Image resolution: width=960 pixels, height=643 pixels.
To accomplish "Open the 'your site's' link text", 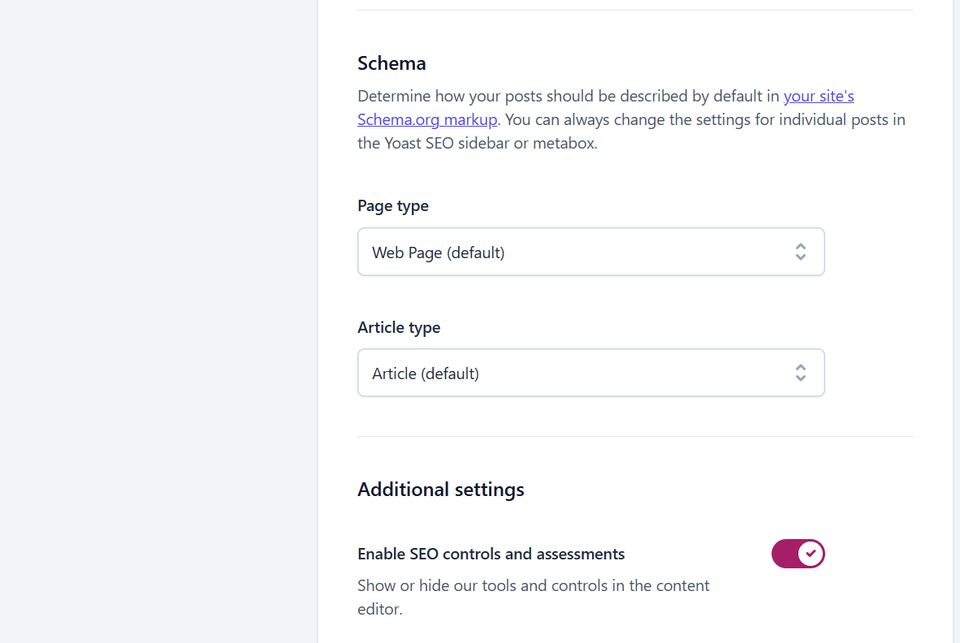I will point(819,96).
